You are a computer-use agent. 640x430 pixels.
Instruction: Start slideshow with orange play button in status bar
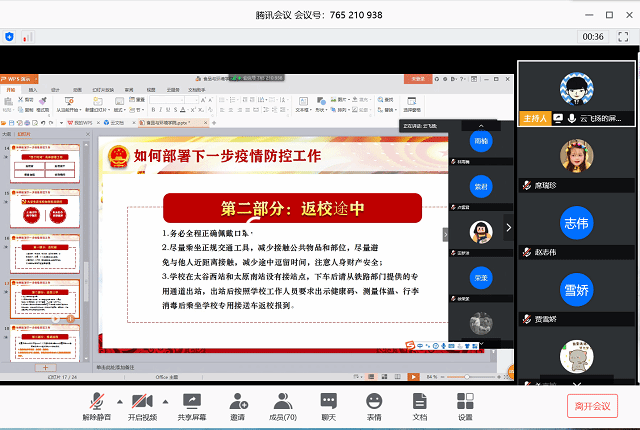[413, 377]
